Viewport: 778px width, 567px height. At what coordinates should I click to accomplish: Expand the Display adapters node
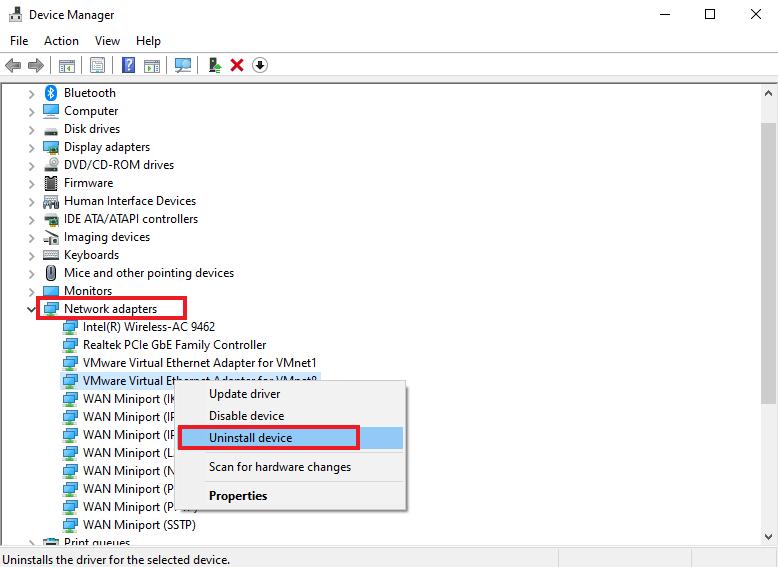31,147
